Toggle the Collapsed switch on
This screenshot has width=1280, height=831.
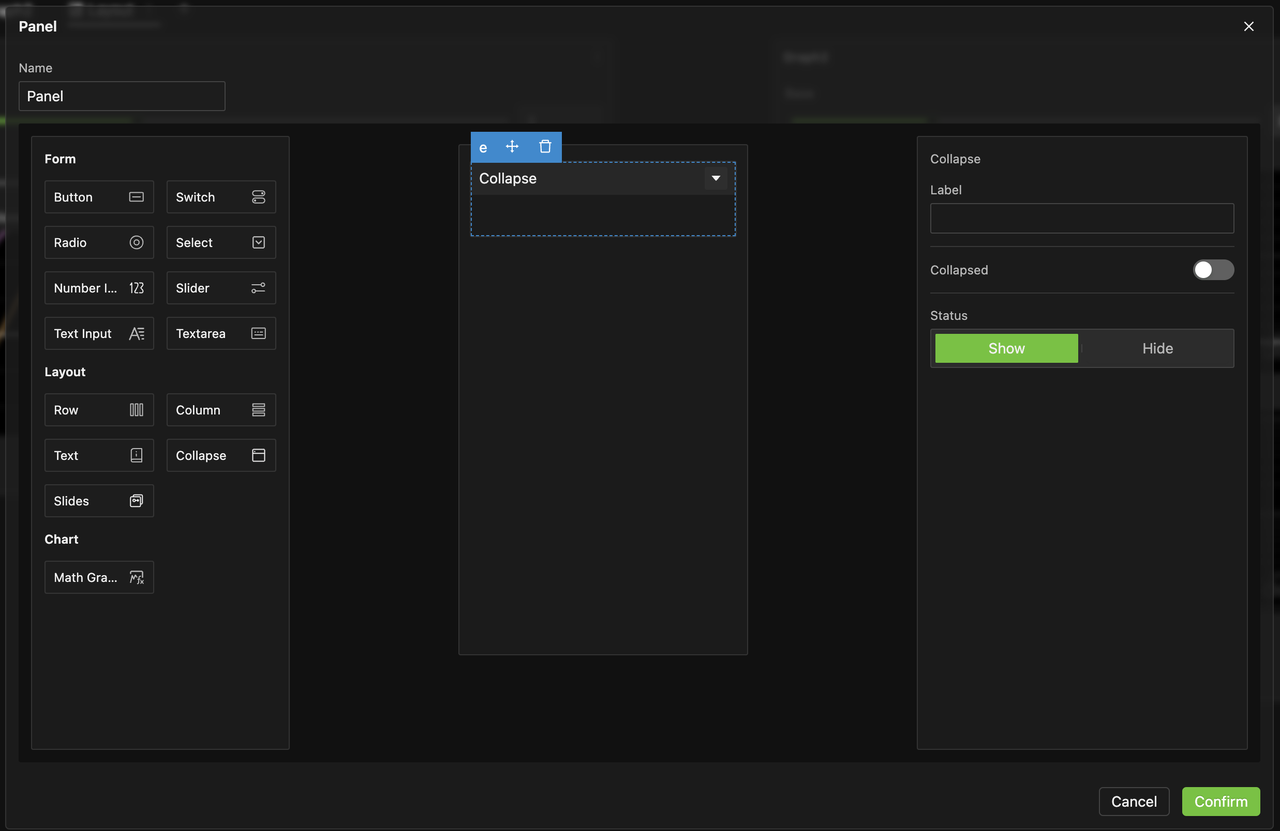(1212, 270)
